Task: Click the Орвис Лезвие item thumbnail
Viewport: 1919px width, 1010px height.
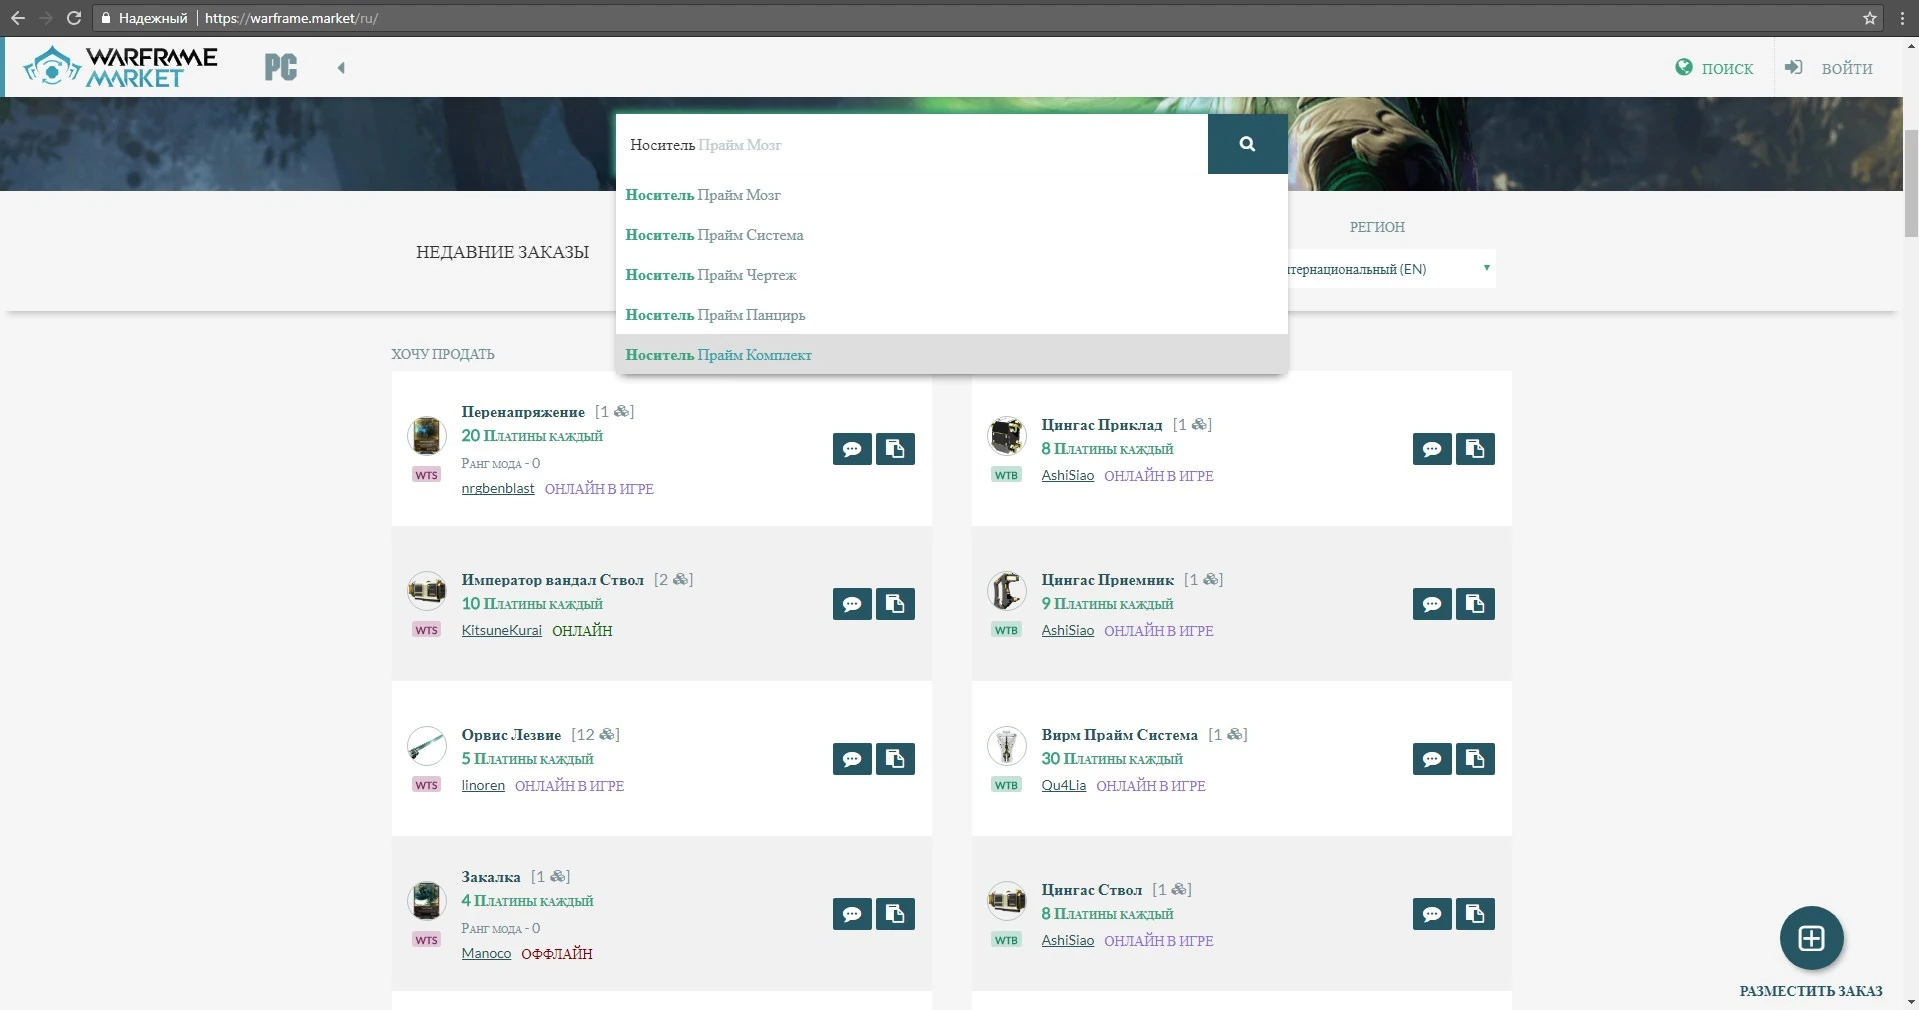Action: (x=427, y=746)
